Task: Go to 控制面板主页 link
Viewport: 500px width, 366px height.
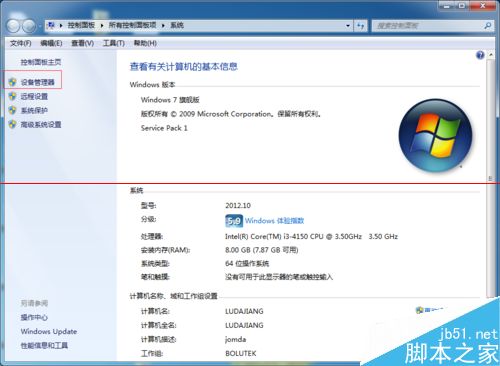Action: [41, 62]
